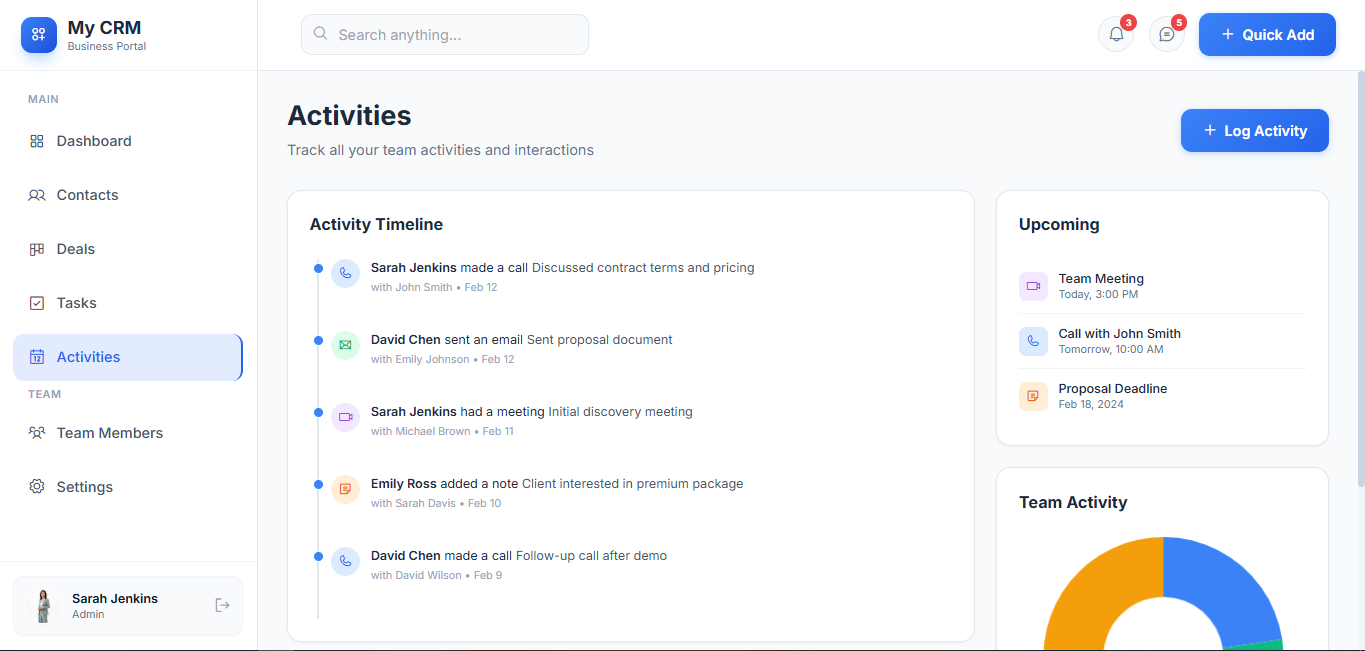Click the video icon for discovery meeting entry
The width and height of the screenshot is (1365, 651).
point(345,418)
